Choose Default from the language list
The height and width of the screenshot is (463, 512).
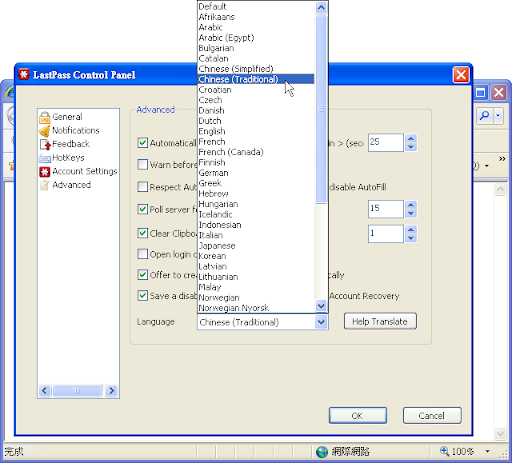(x=256, y=6)
